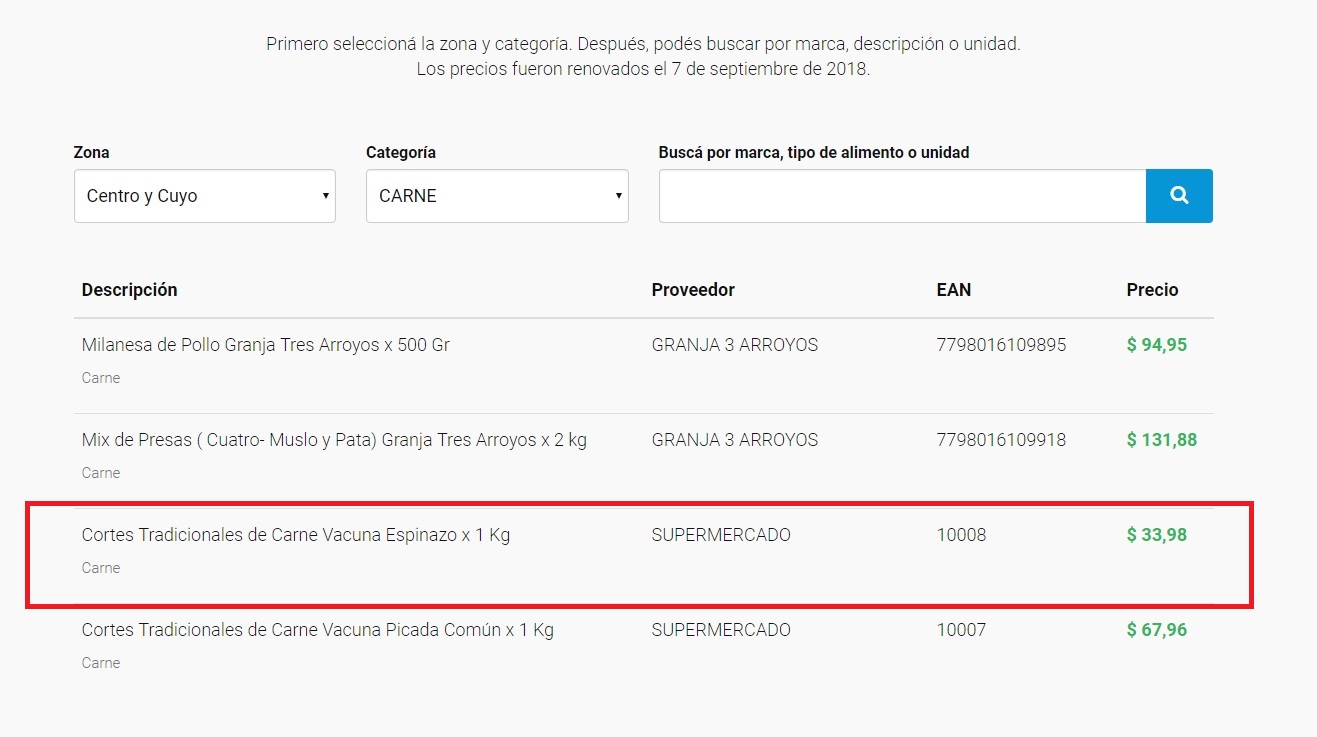The width and height of the screenshot is (1317, 737).
Task: Expand the Categoría dropdown set to CARNE
Action: (x=497, y=196)
